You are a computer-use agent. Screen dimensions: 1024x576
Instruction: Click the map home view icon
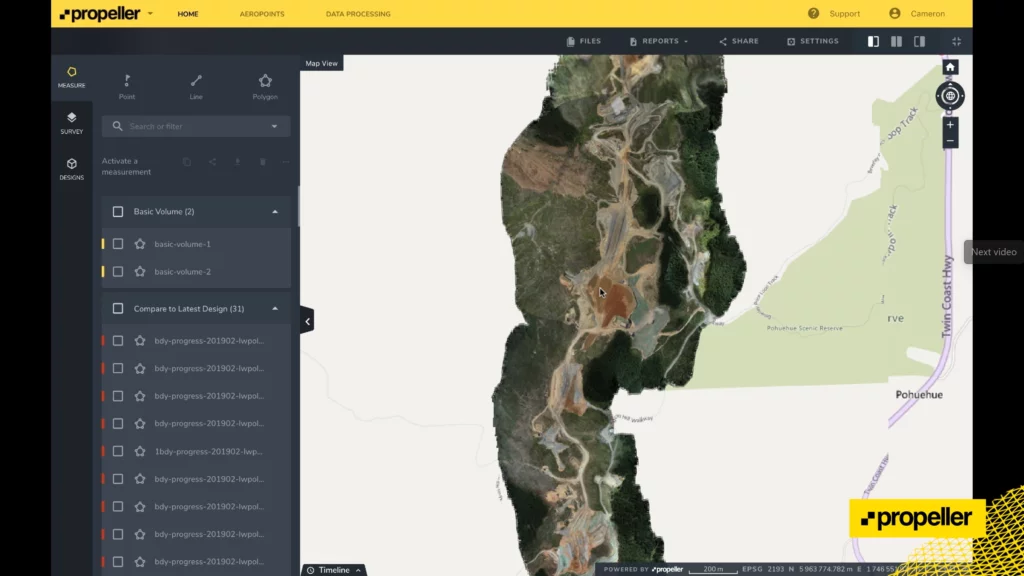click(x=950, y=67)
